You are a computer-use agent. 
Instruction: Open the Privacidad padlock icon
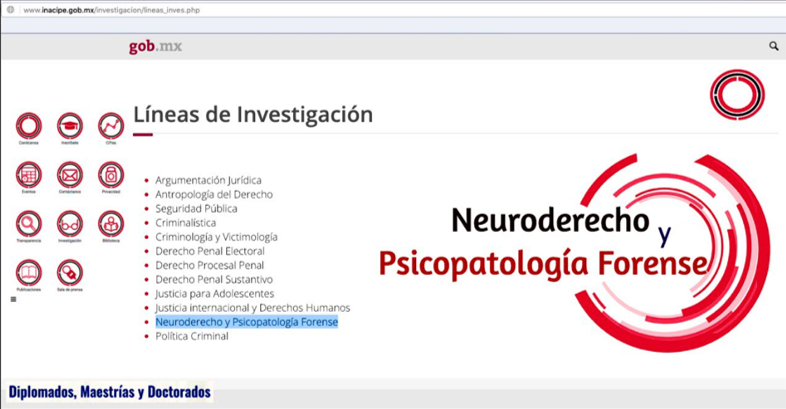111,175
